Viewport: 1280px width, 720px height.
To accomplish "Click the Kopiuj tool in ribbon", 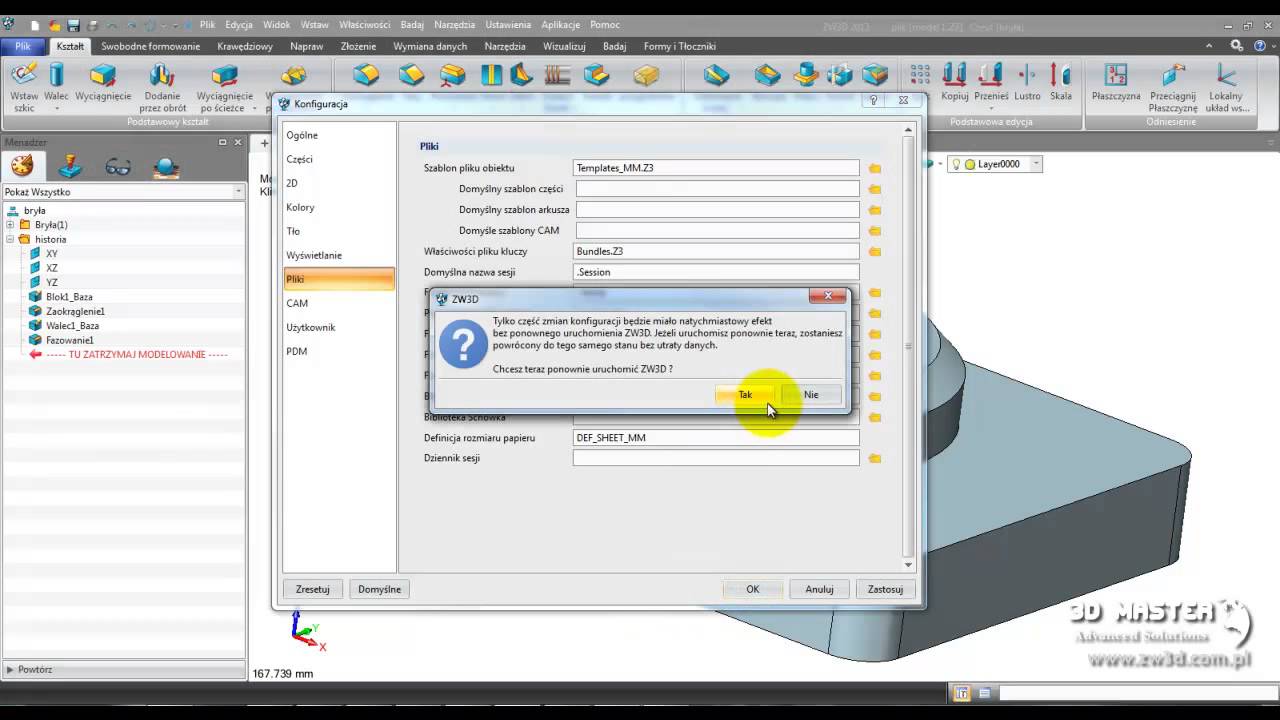I will tap(955, 82).
